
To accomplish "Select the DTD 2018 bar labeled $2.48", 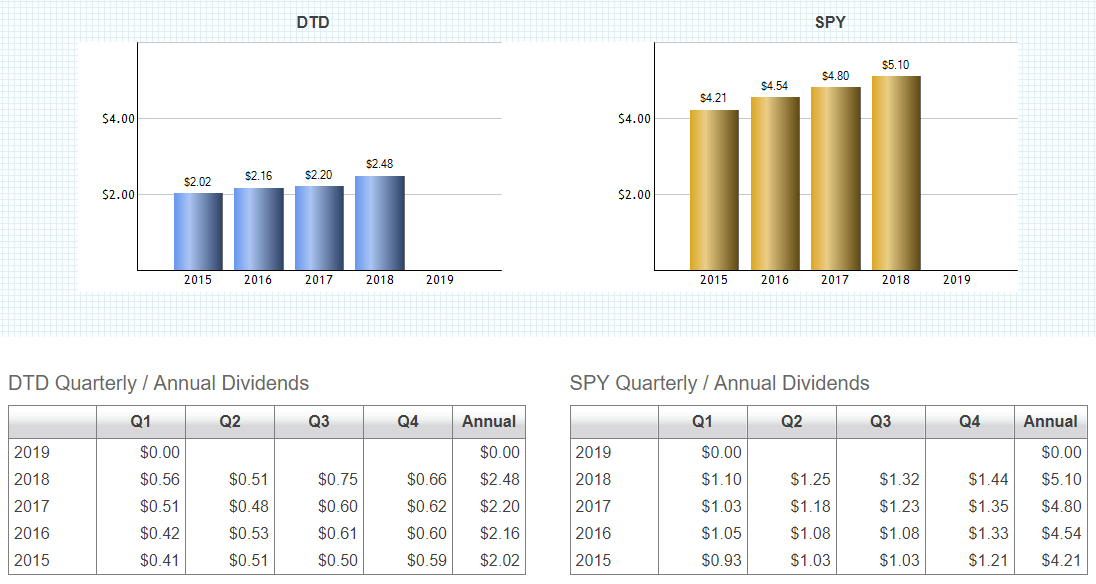I will [x=380, y=223].
